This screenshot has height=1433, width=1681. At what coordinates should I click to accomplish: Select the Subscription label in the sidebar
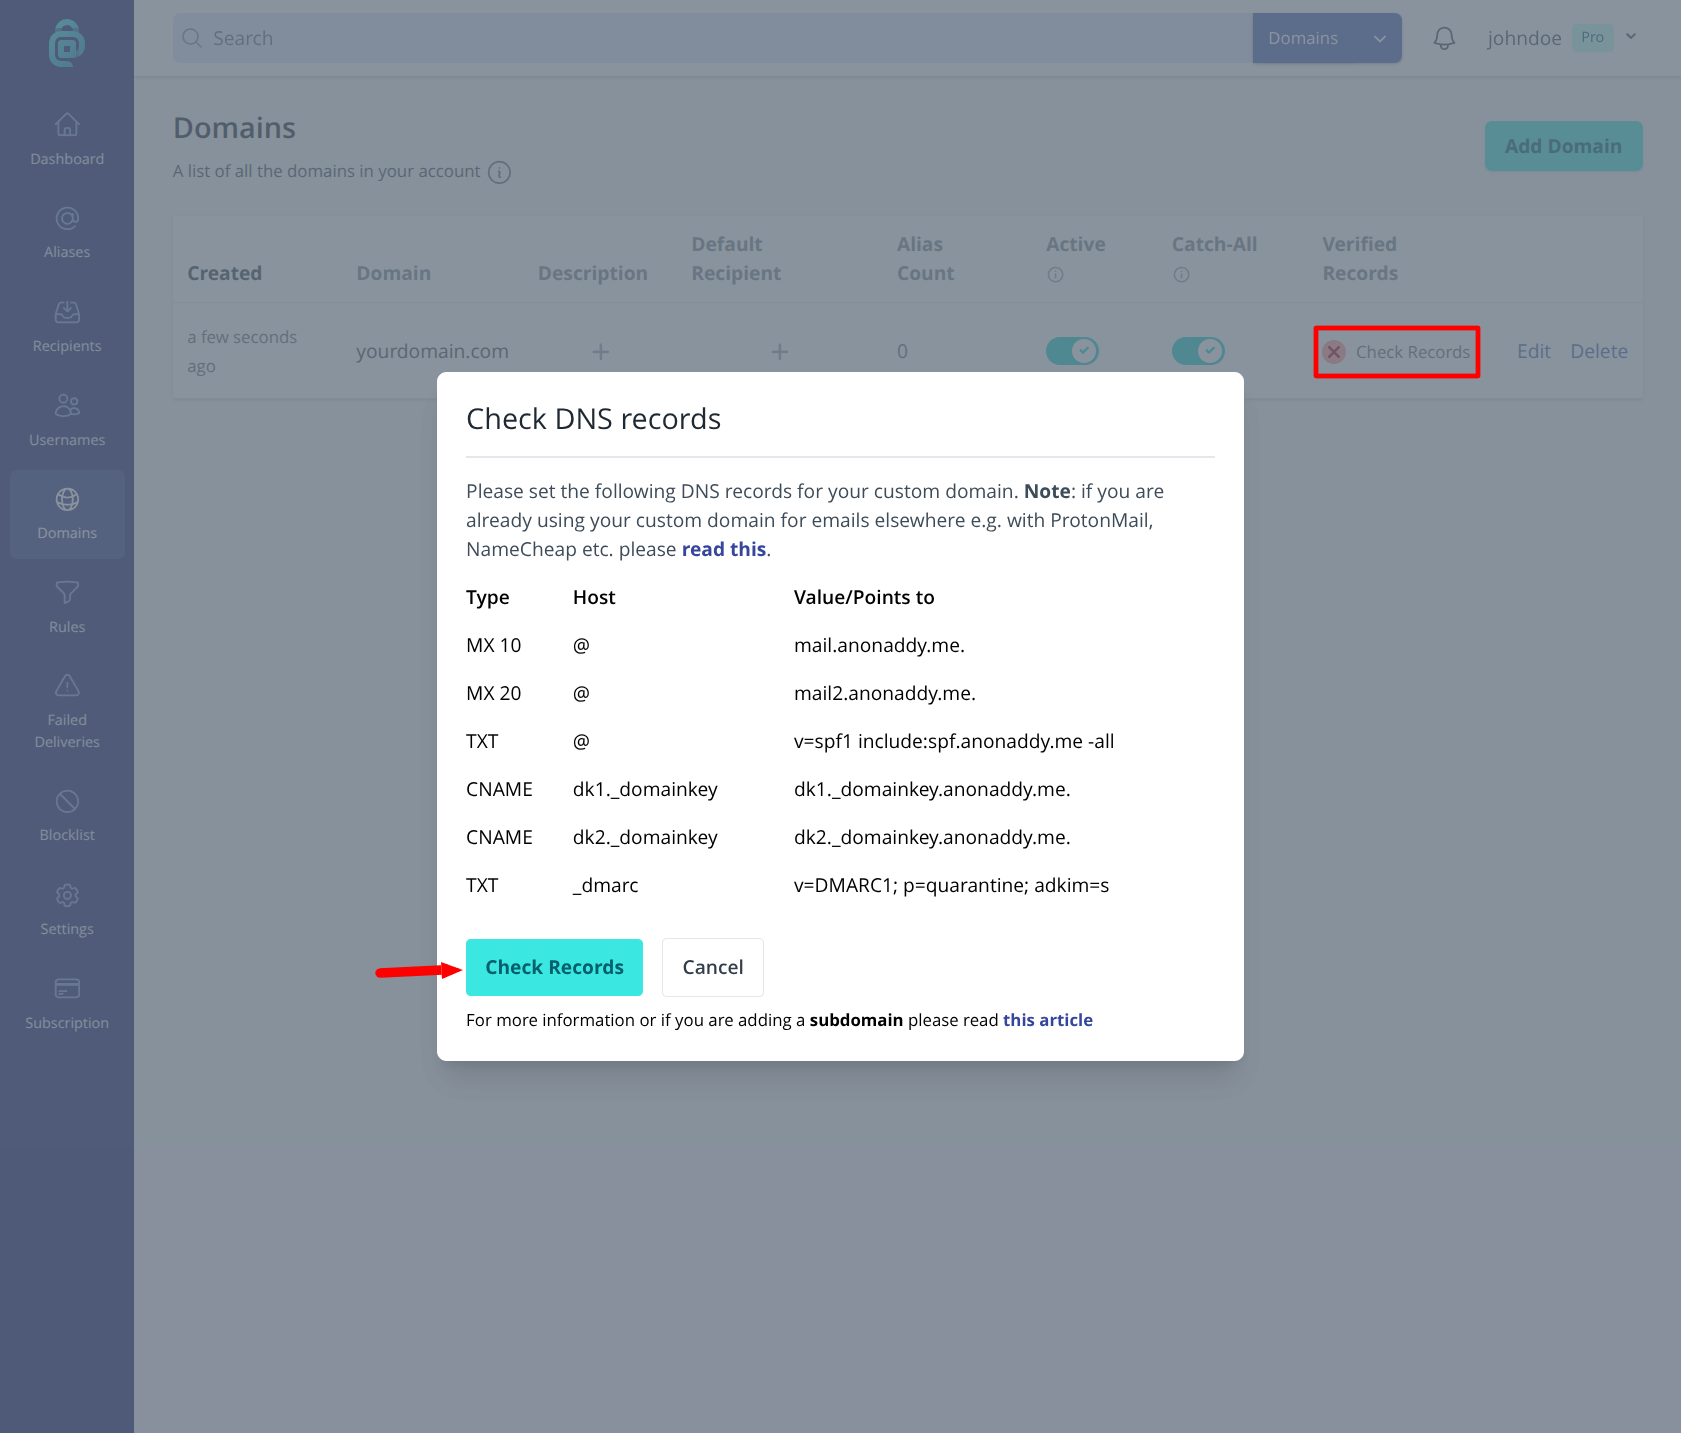pos(67,1023)
